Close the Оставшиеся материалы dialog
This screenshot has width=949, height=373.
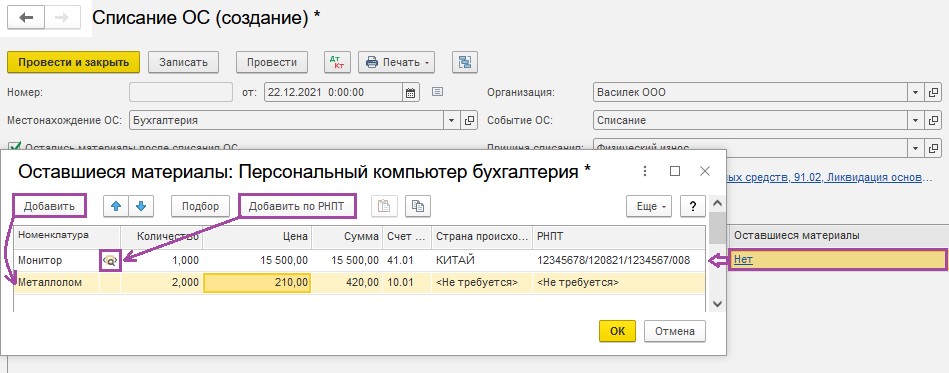[704, 171]
